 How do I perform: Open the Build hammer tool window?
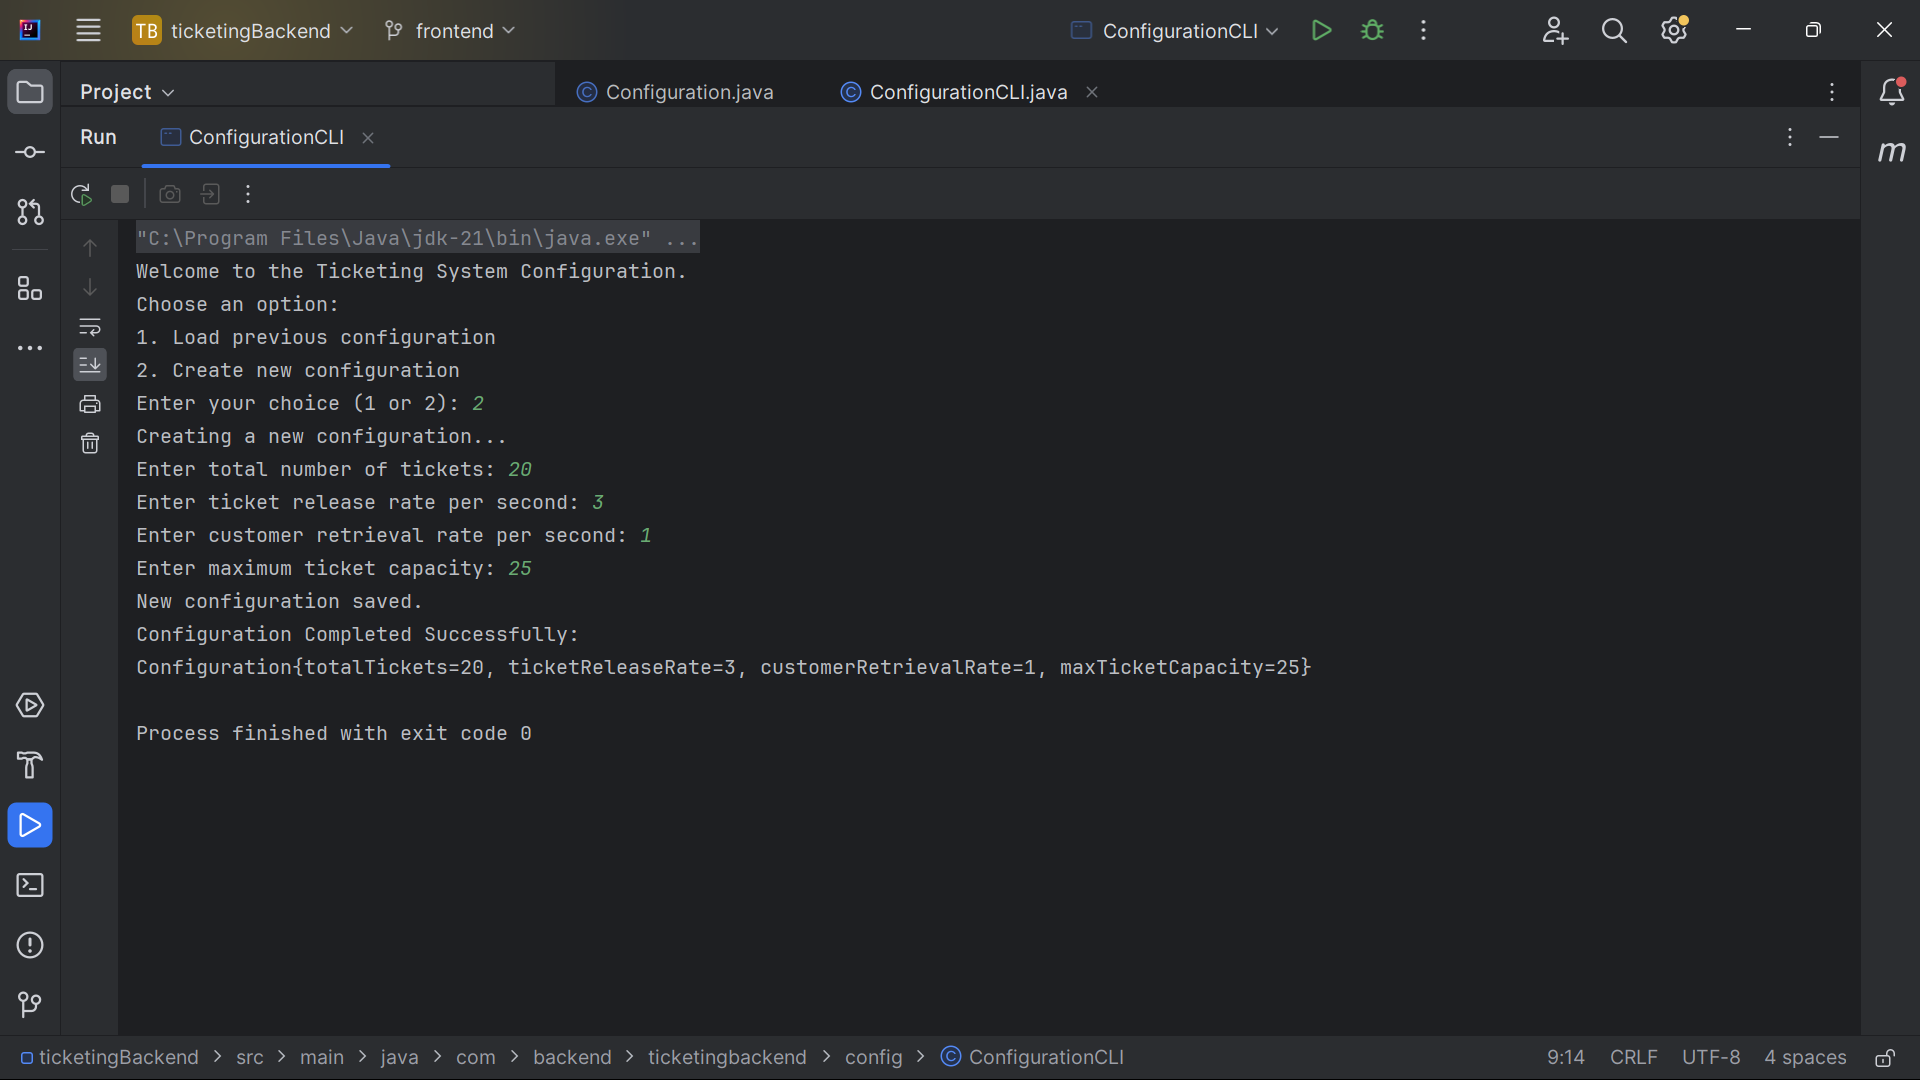click(30, 765)
